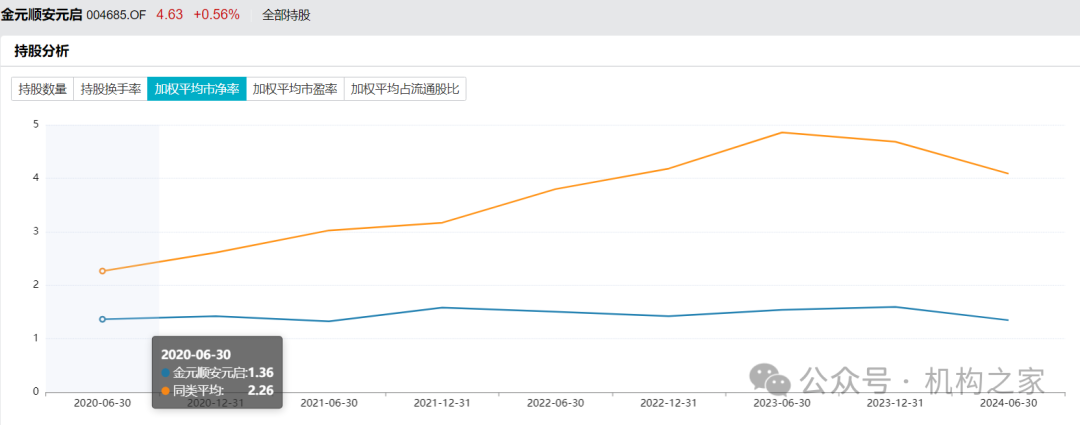Click the 2022-06-30 x-axis label

(555, 404)
